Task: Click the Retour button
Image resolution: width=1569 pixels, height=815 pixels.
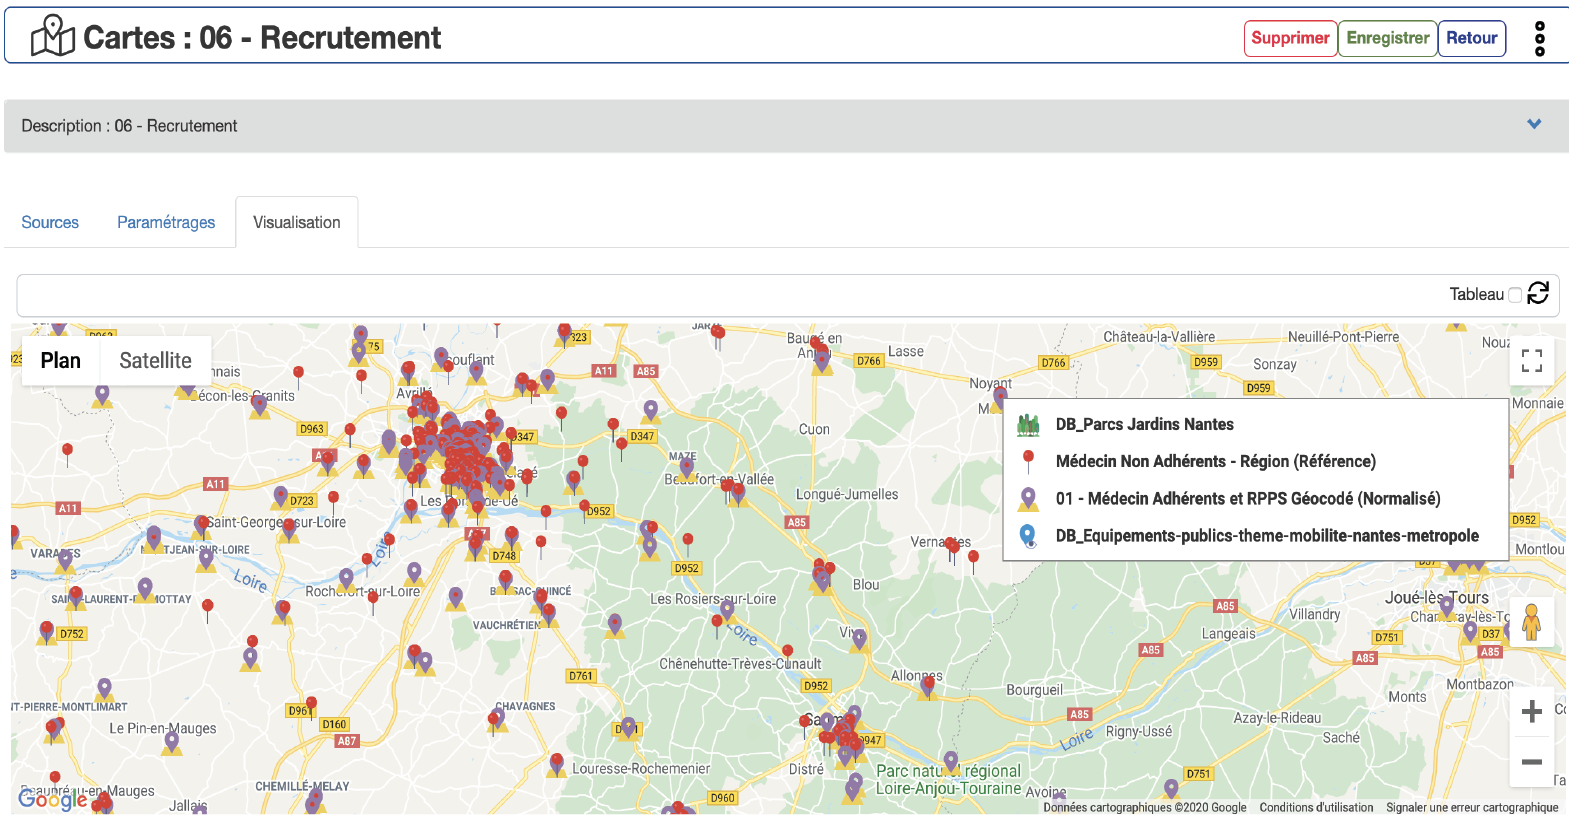Action: [x=1471, y=38]
